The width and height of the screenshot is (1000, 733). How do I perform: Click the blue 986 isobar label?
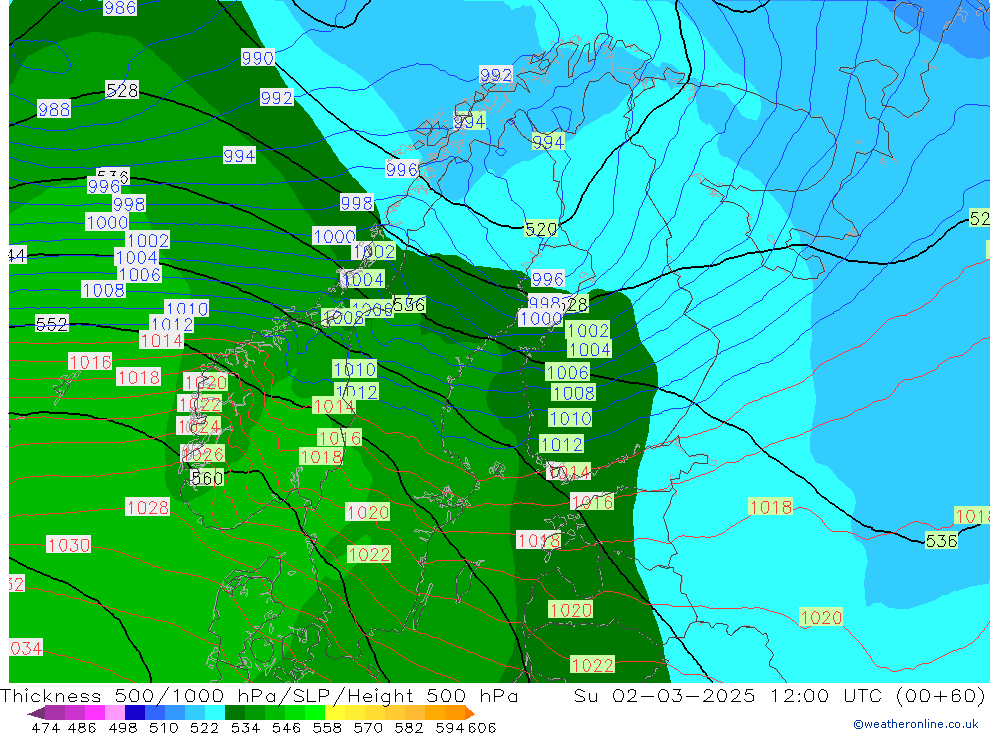pyautogui.click(x=120, y=8)
